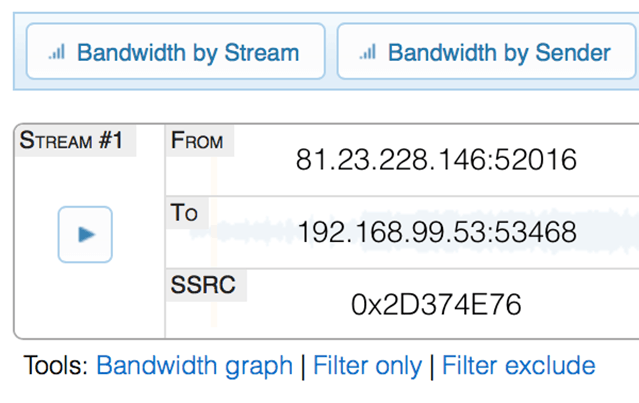This screenshot has height=403, width=639.
Task: Select the From address 81.23.228.146:52016
Action: coord(436,160)
